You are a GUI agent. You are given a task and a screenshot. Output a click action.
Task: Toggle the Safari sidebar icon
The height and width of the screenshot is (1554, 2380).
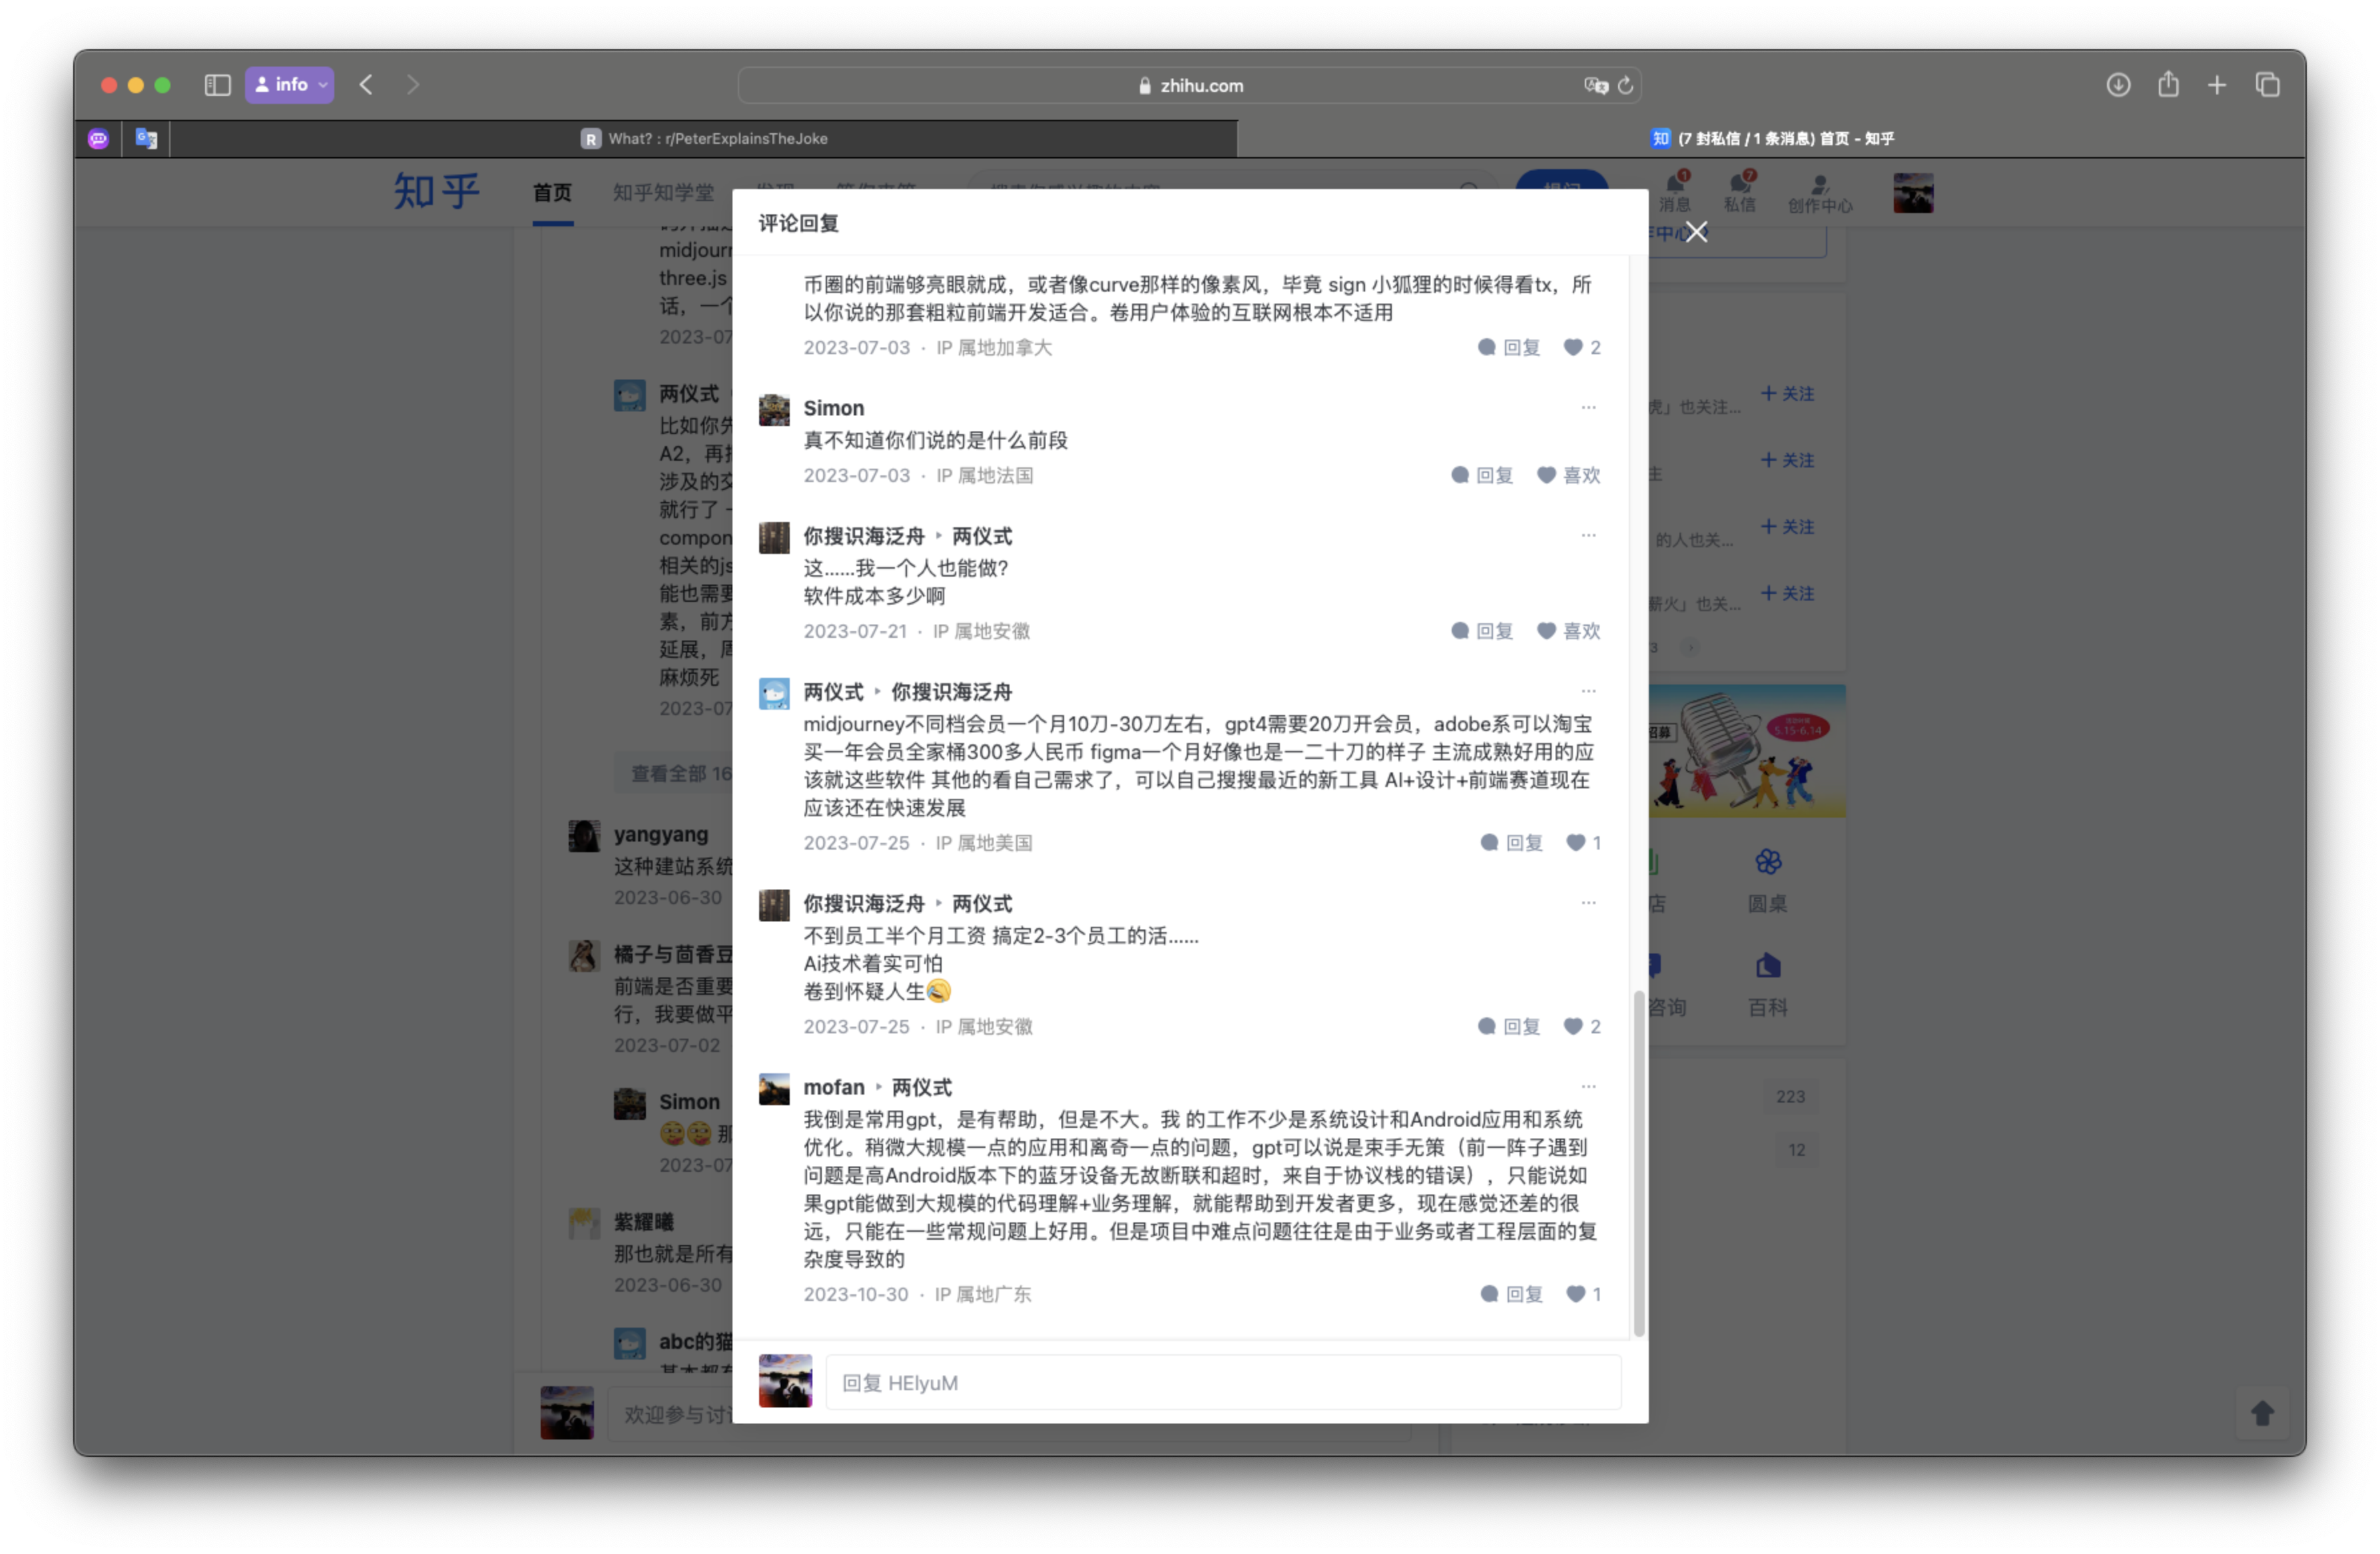pyautogui.click(x=217, y=85)
